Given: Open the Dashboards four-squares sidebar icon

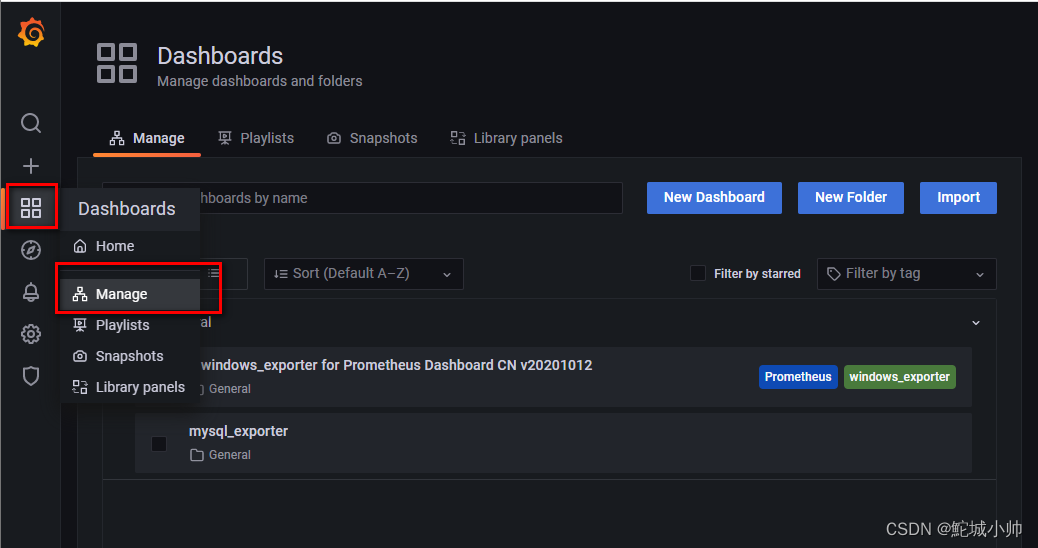Looking at the screenshot, I should [30, 208].
